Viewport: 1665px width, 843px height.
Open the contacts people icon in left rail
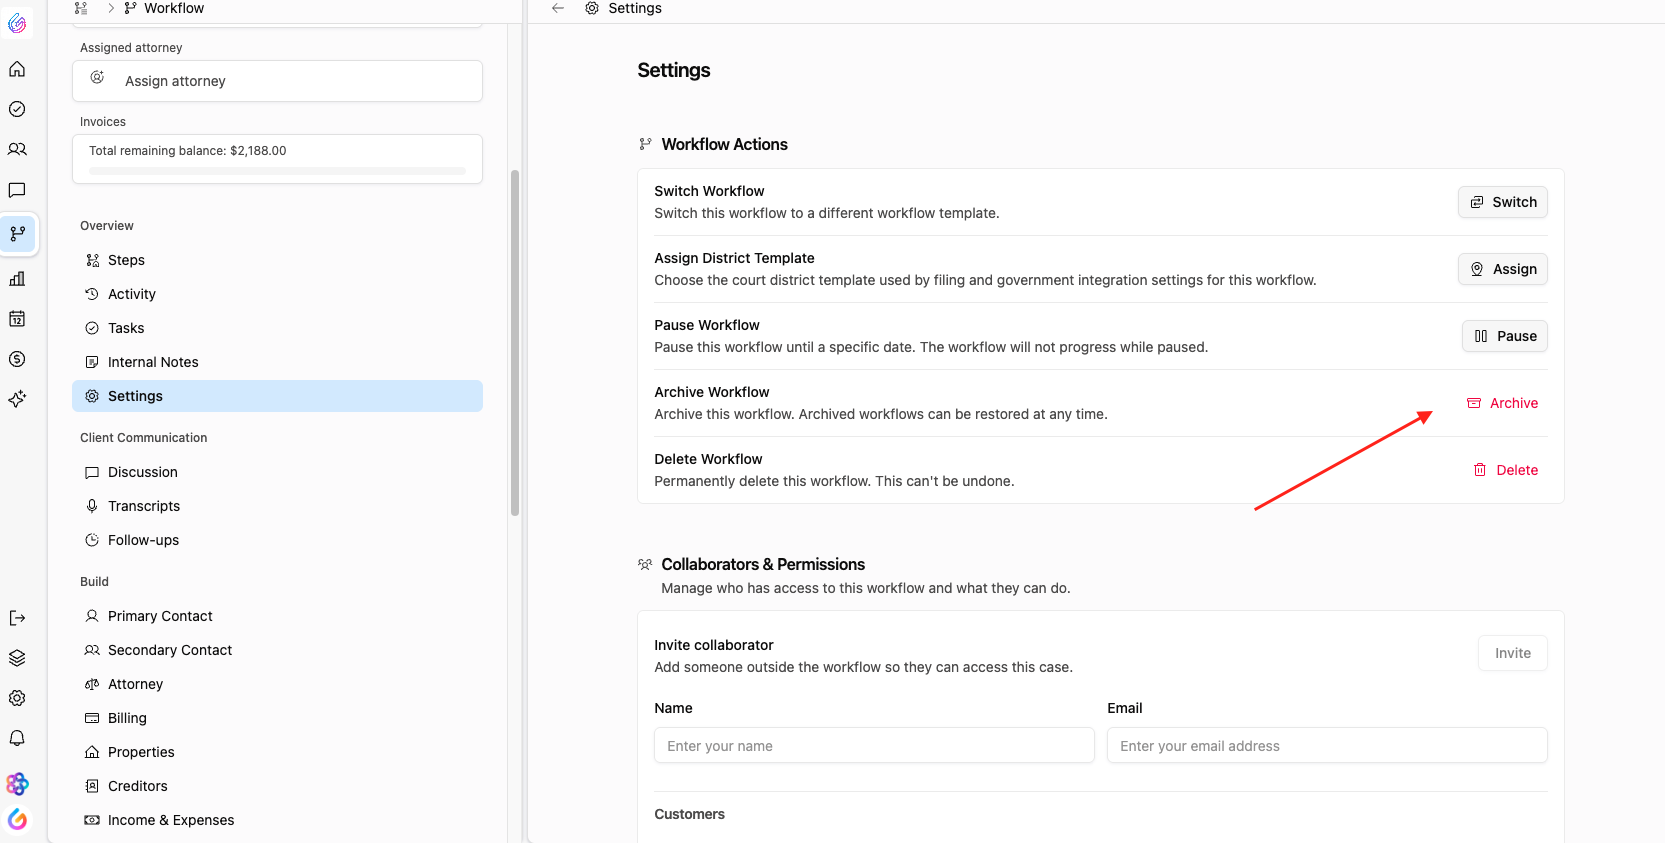coord(17,149)
